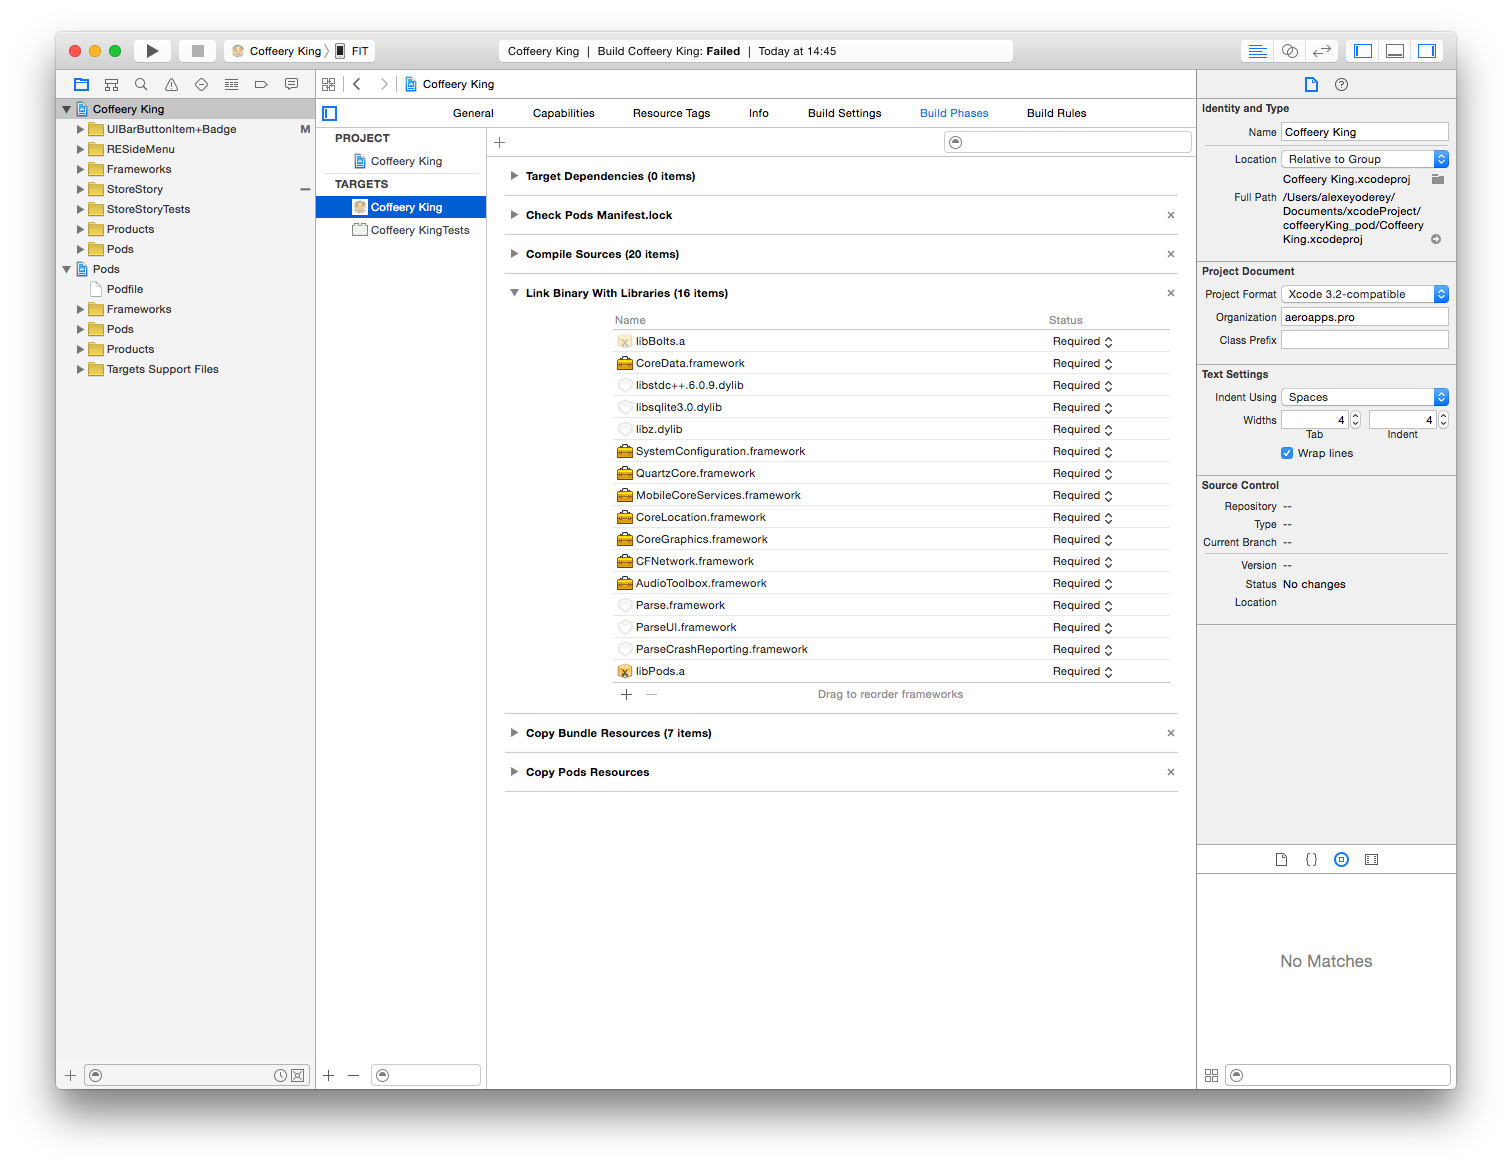The image size is (1512, 1169).
Task: Show the File Template library
Action: (x=1281, y=860)
